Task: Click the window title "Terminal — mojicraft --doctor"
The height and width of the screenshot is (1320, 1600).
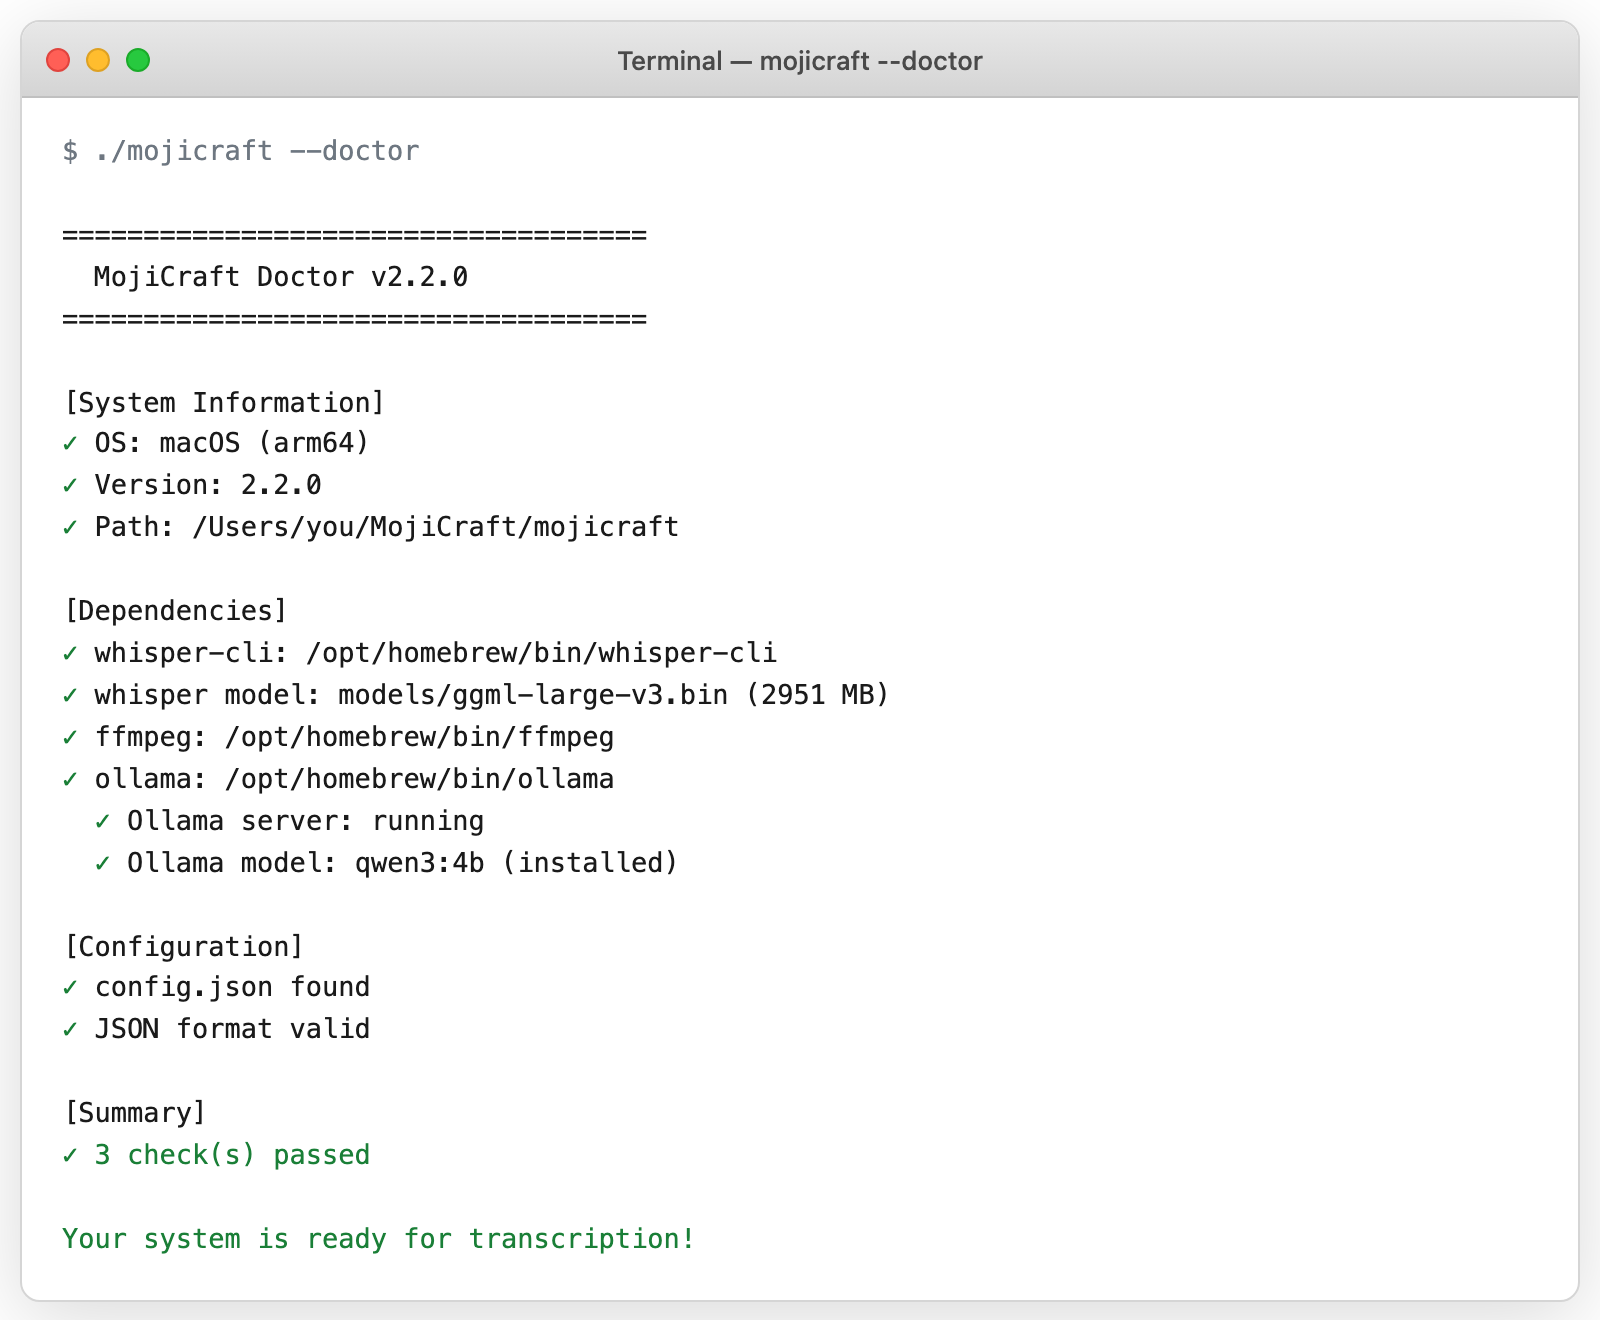Action: tap(800, 61)
